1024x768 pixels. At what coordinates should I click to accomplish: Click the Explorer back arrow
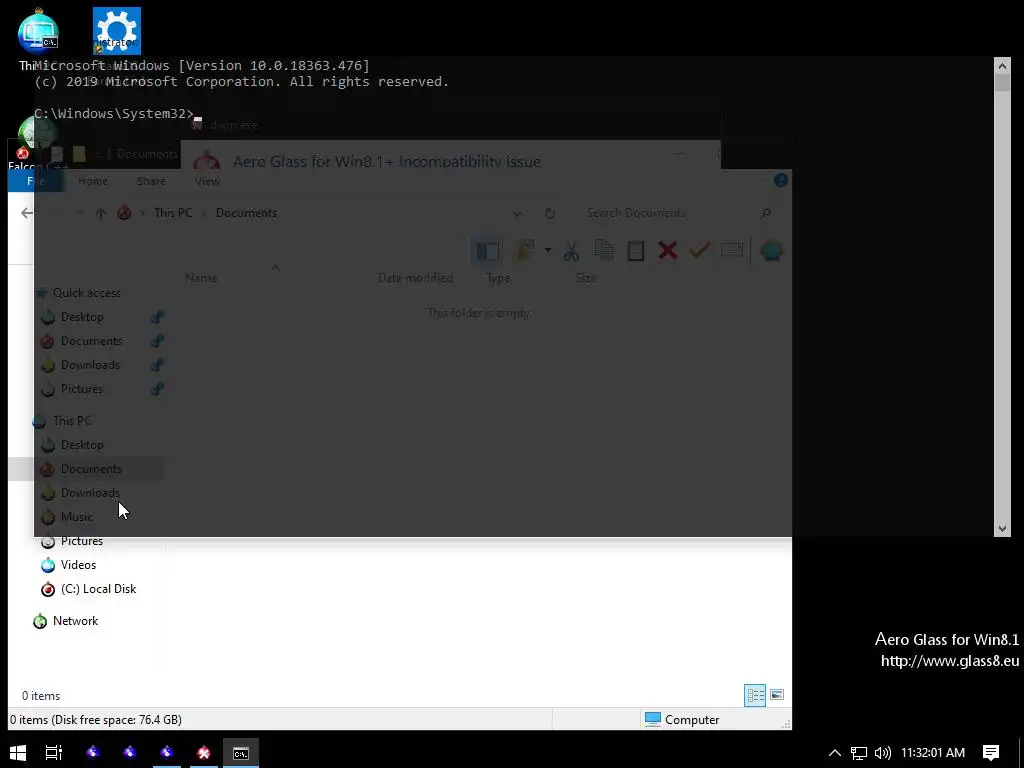(27, 213)
